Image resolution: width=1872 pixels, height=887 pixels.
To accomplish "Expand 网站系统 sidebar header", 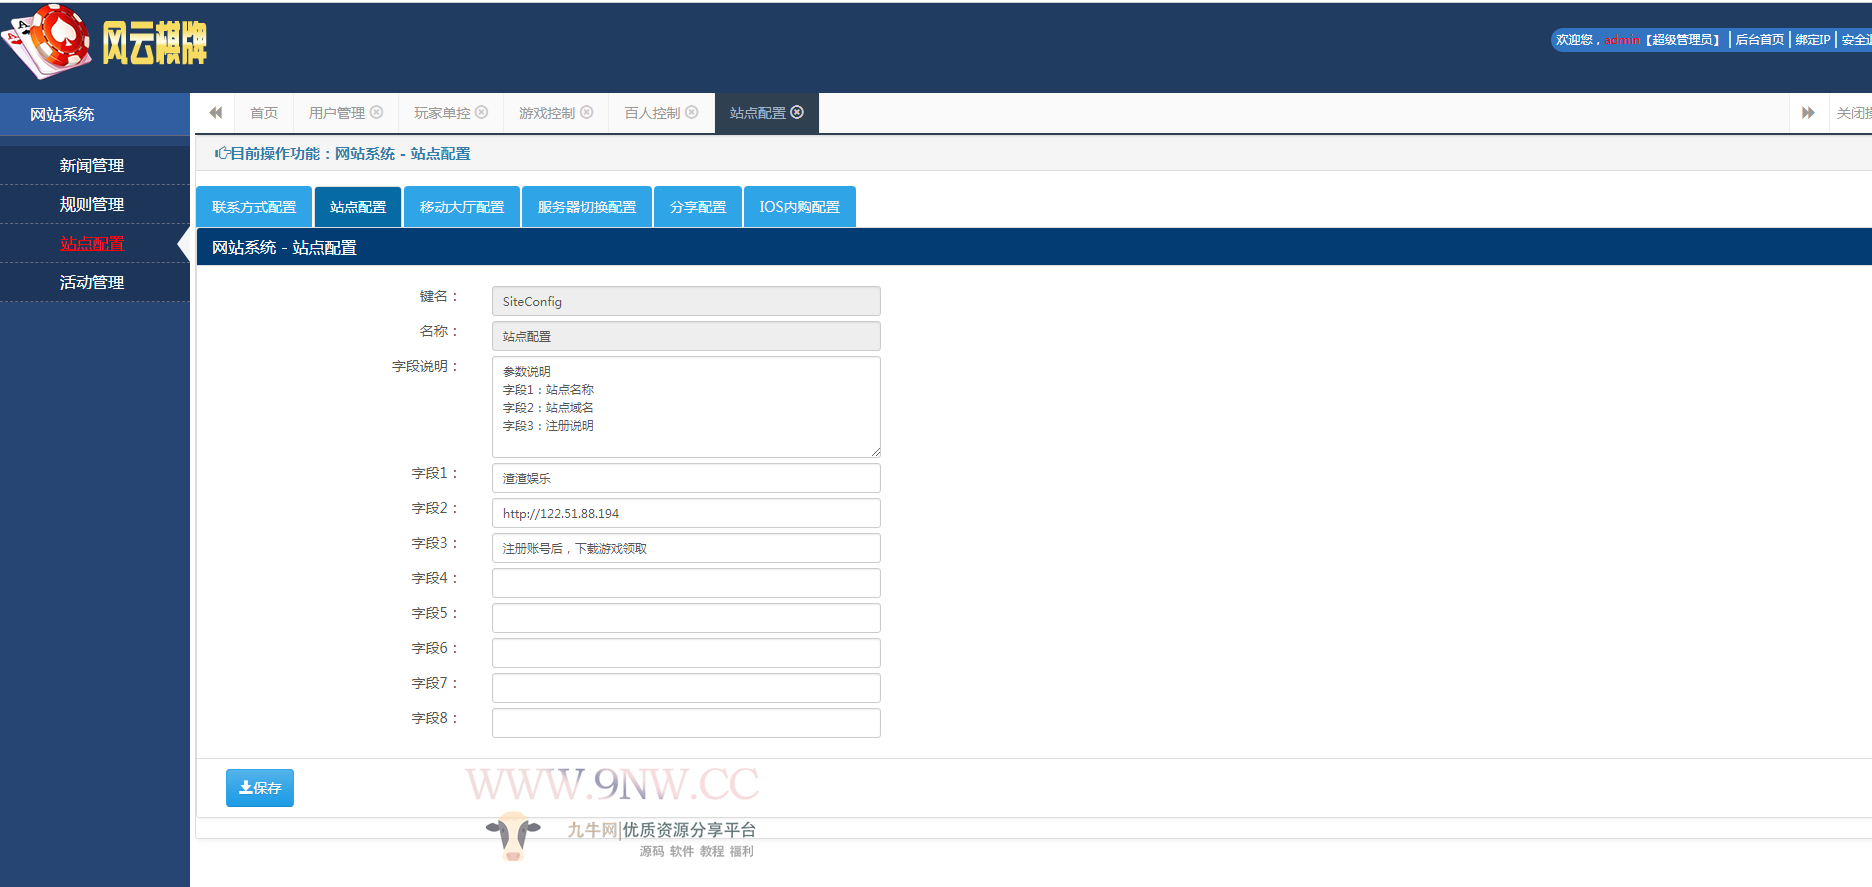I will tap(95, 114).
